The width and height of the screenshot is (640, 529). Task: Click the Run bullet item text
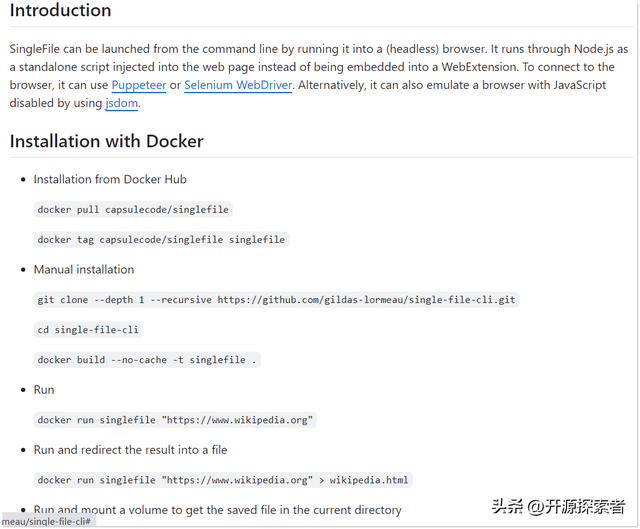[44, 390]
